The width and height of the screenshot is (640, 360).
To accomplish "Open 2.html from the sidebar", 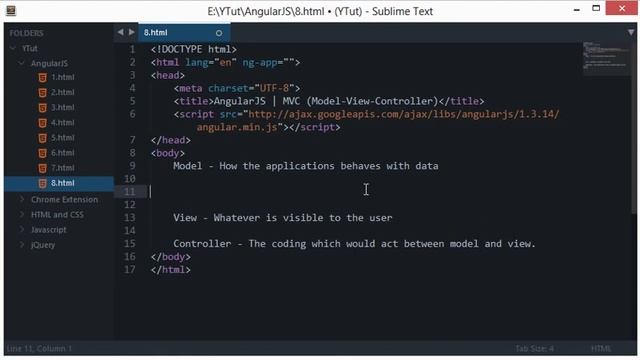I will click(x=62, y=92).
